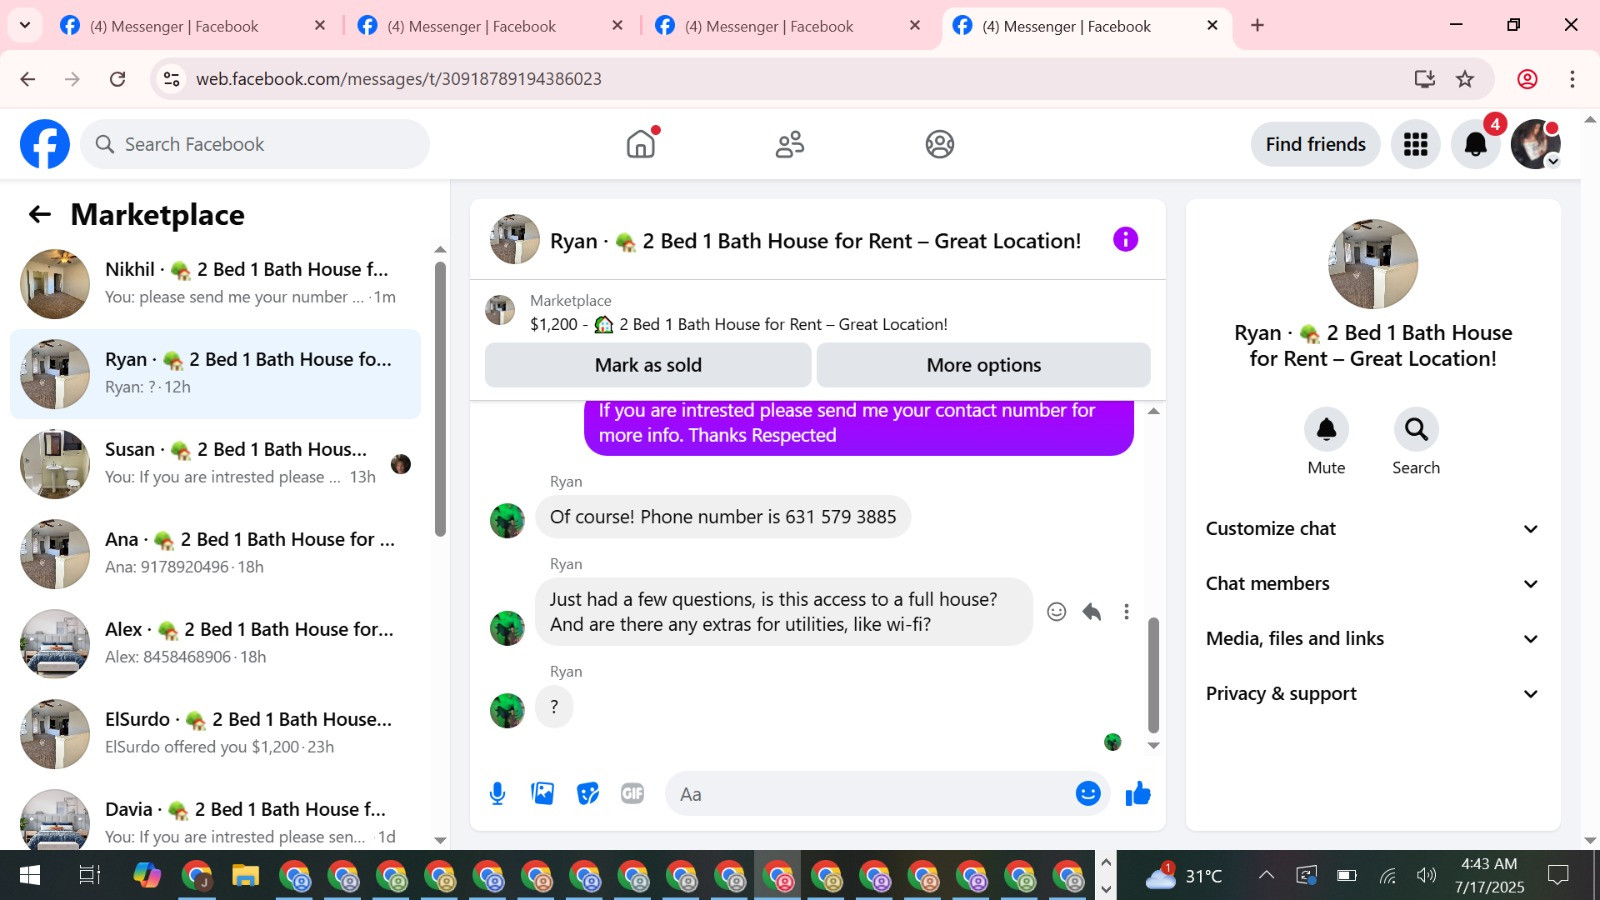The width and height of the screenshot is (1600, 900).
Task: Open weather widget showing 31°C
Action: 1184,876
